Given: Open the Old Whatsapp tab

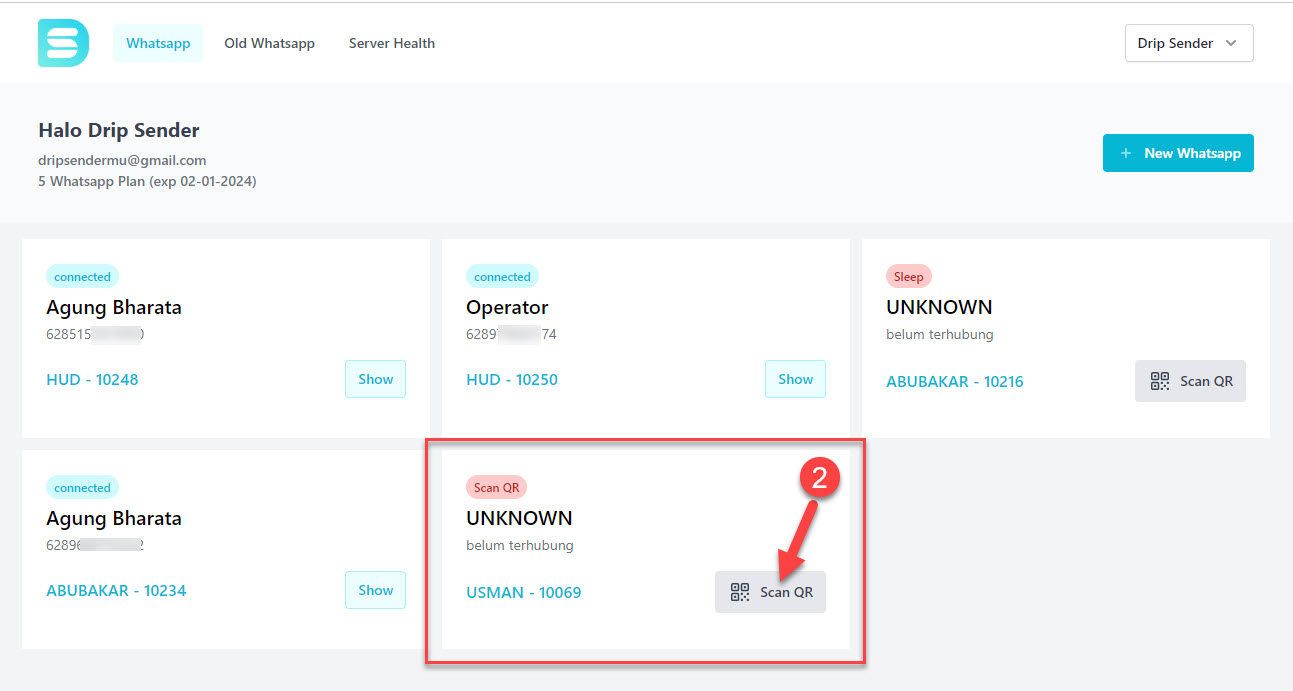Looking at the screenshot, I should (269, 43).
